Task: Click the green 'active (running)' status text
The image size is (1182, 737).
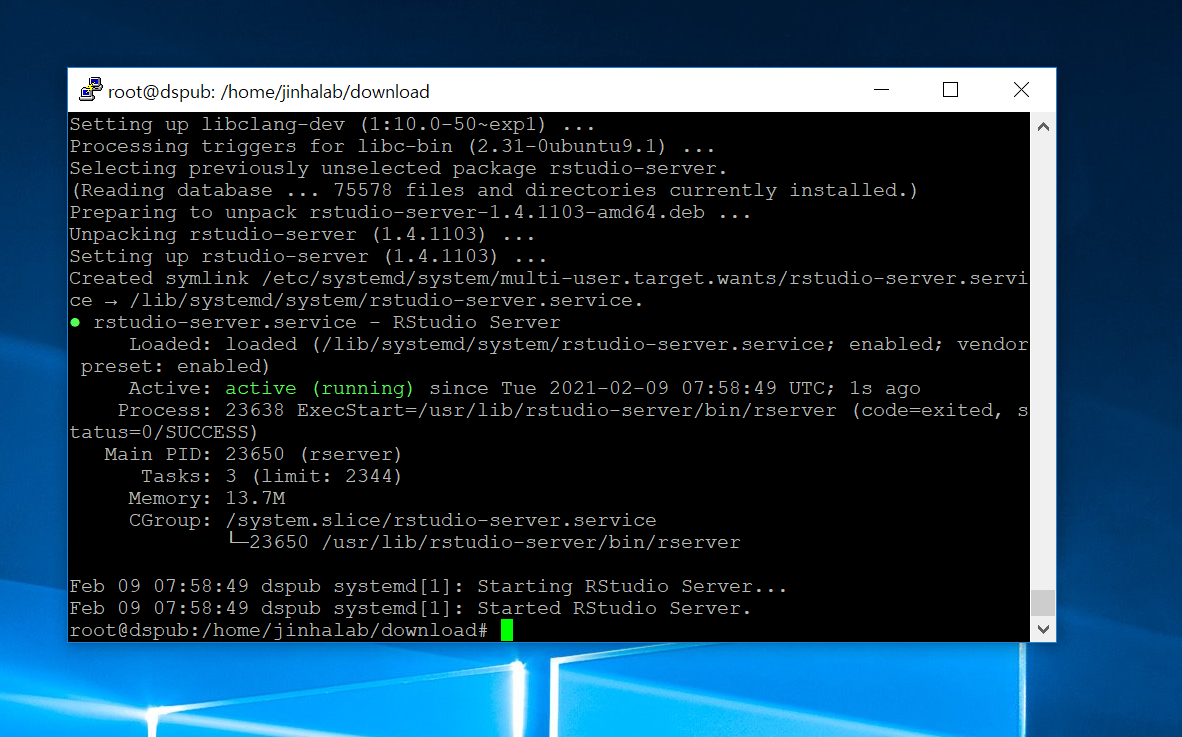Action: pyautogui.click(x=320, y=388)
